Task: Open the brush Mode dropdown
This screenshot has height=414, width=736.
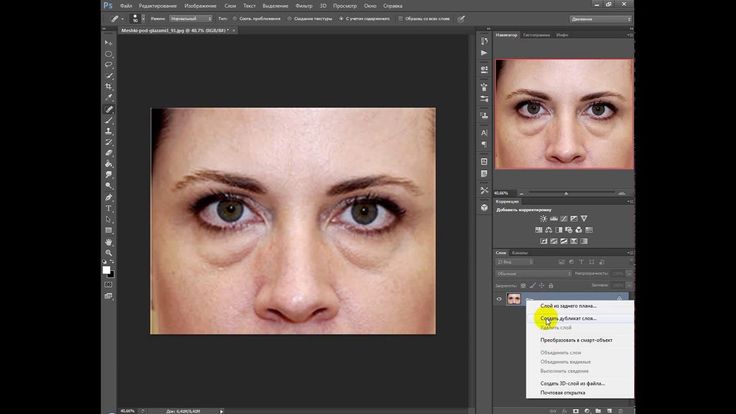Action: (x=191, y=19)
